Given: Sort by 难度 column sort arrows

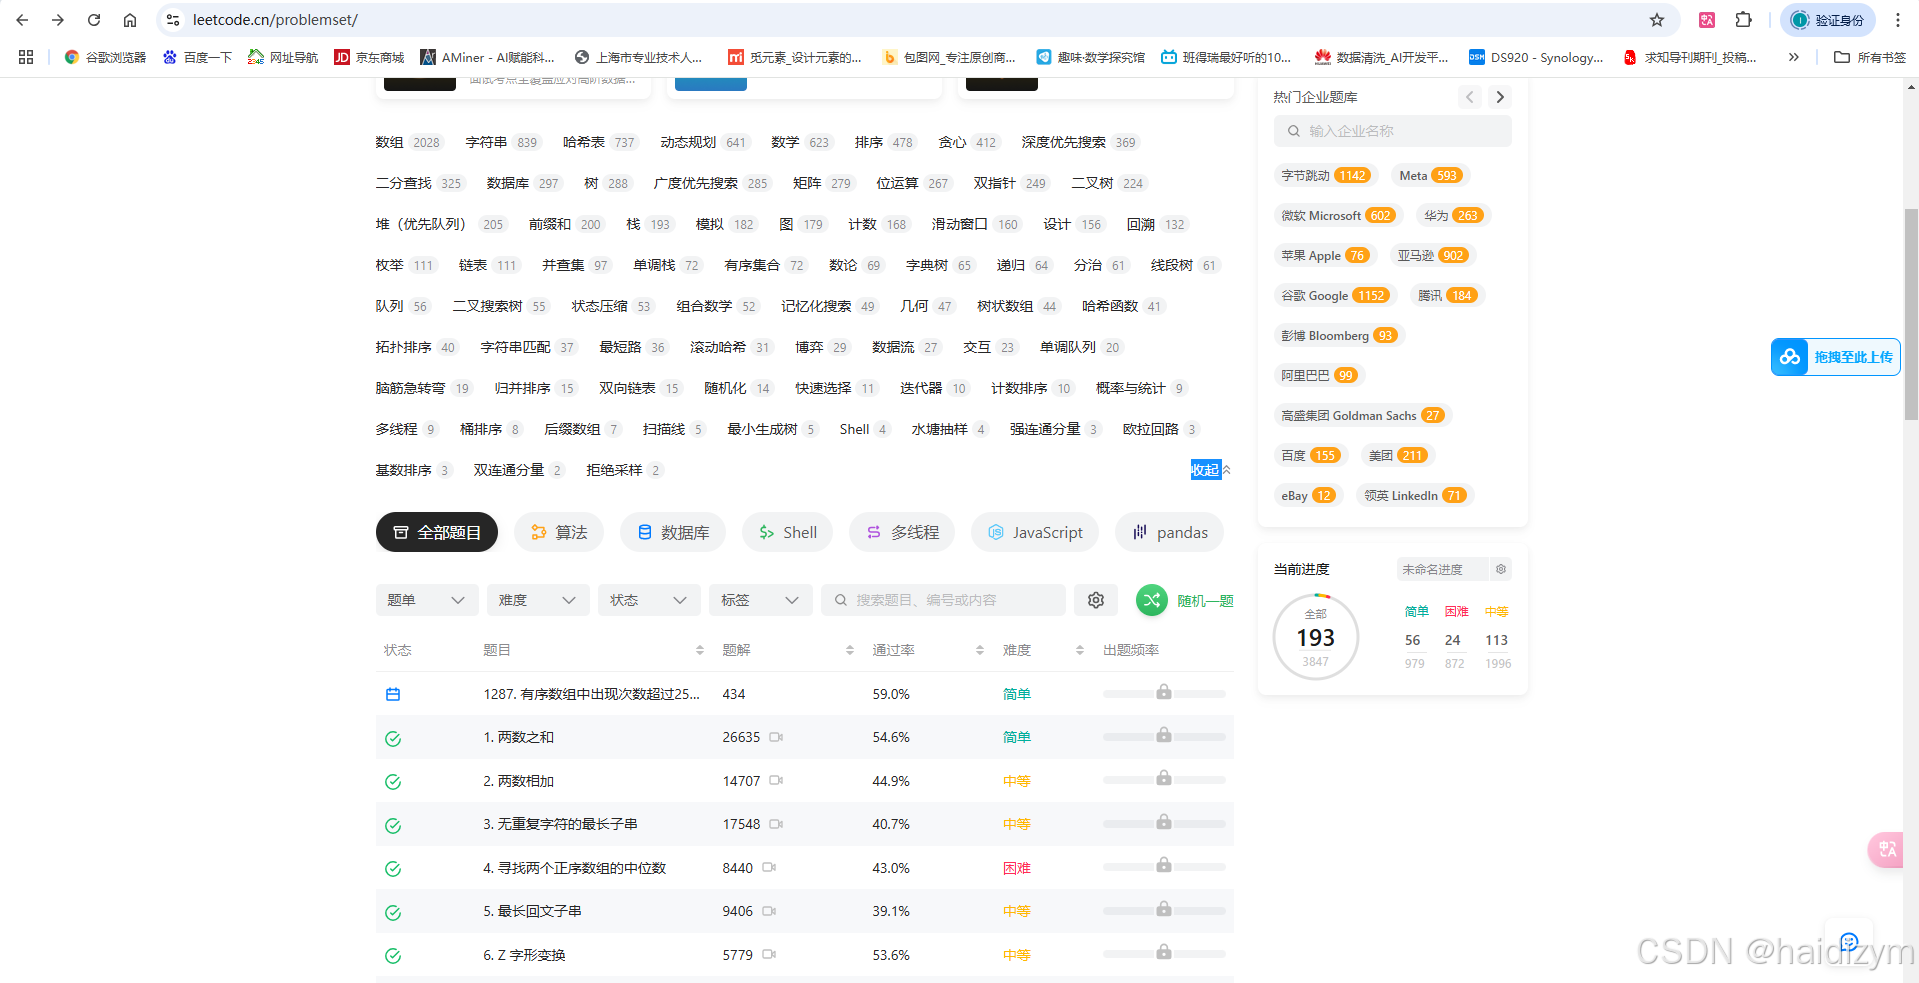Looking at the screenshot, I should (1080, 650).
